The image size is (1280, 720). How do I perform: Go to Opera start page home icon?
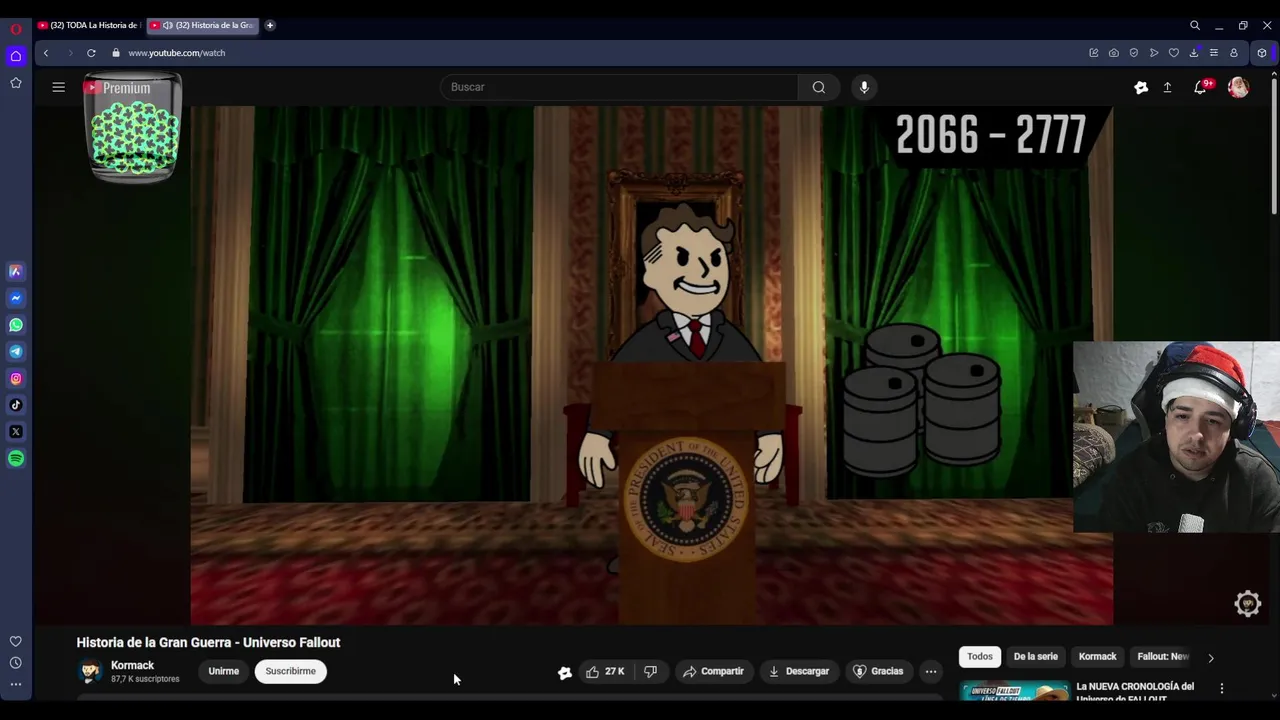point(16,56)
